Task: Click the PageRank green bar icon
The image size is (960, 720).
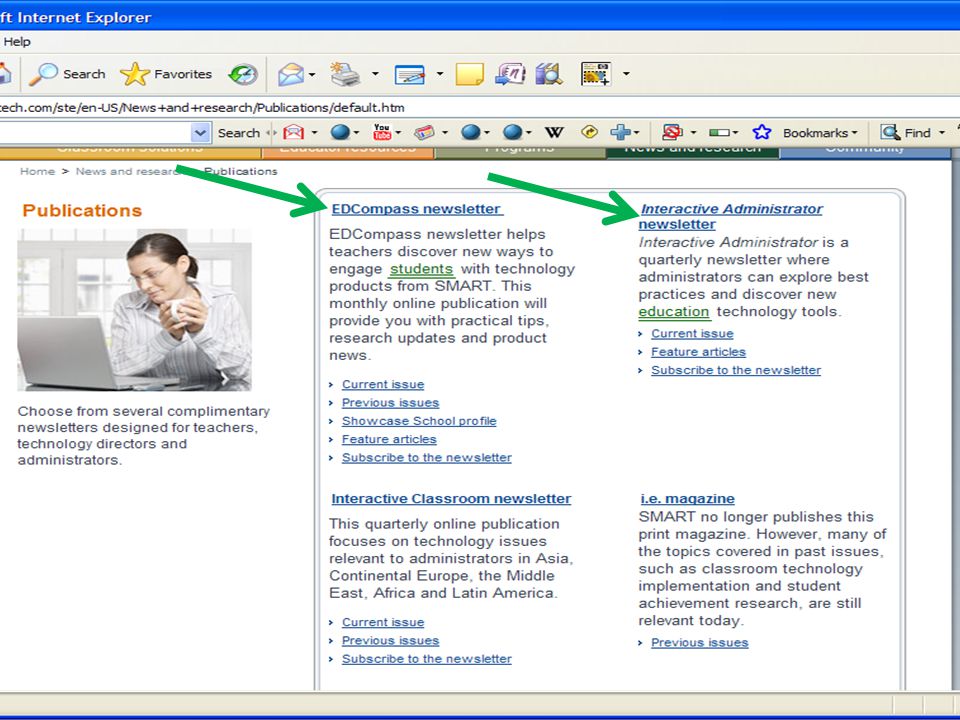Action: pyautogui.click(x=719, y=132)
